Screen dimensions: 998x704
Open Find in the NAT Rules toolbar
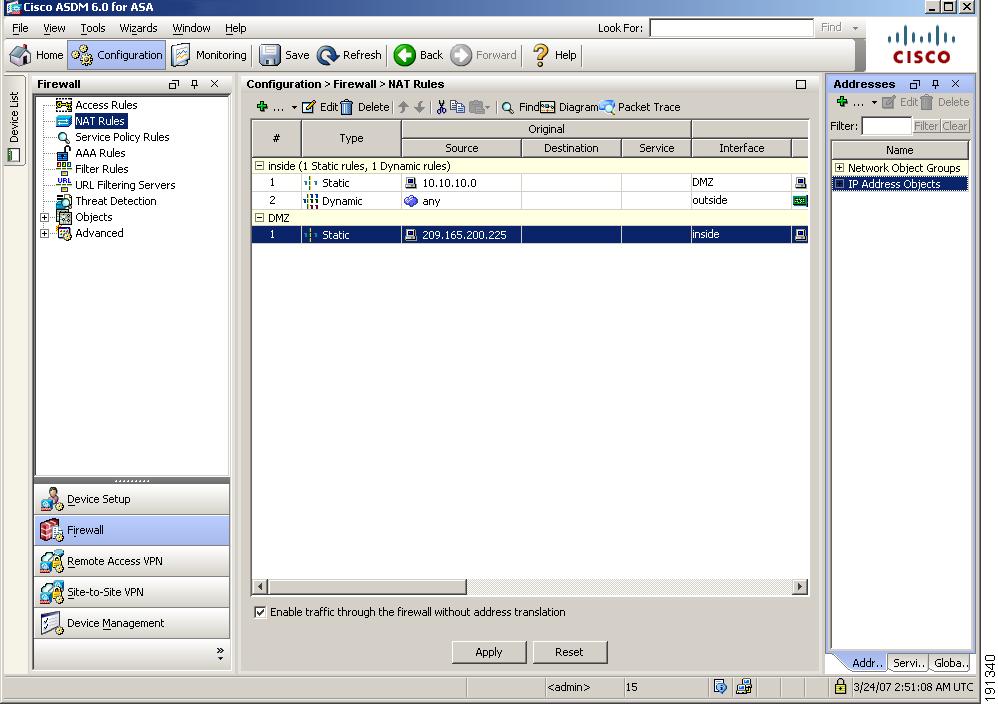coord(520,107)
